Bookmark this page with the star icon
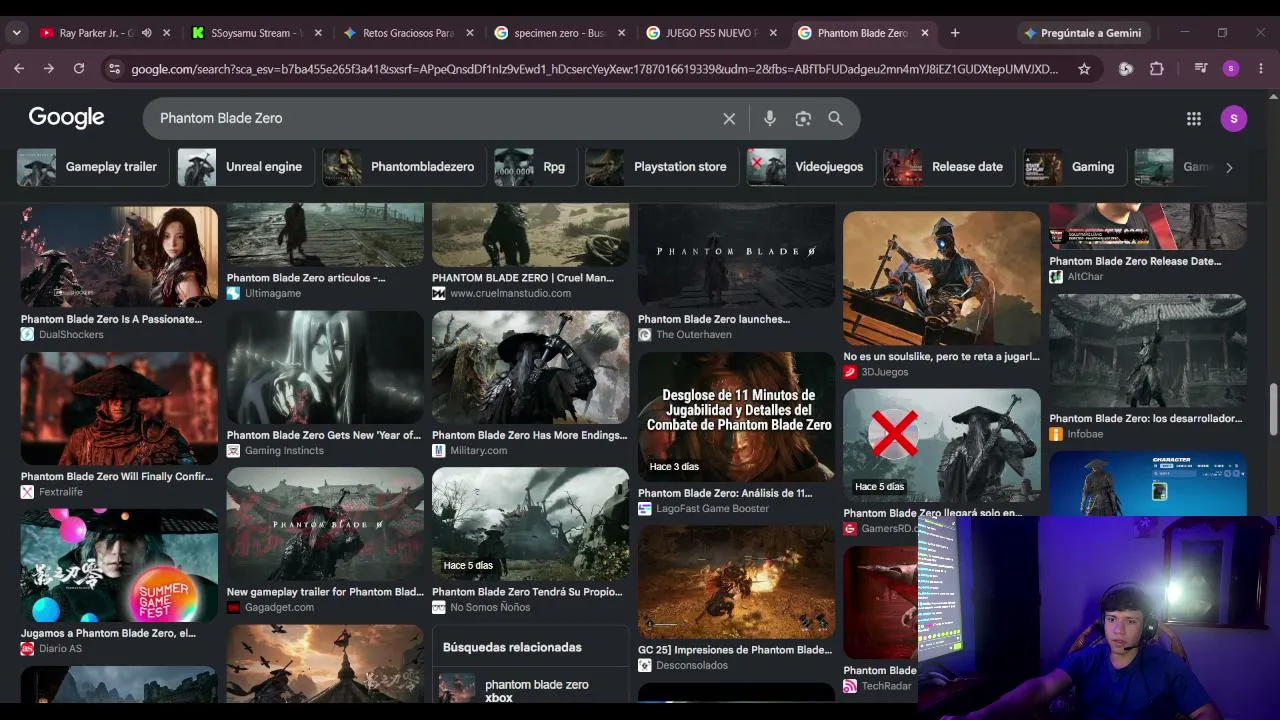This screenshot has height=720, width=1280. point(1084,69)
